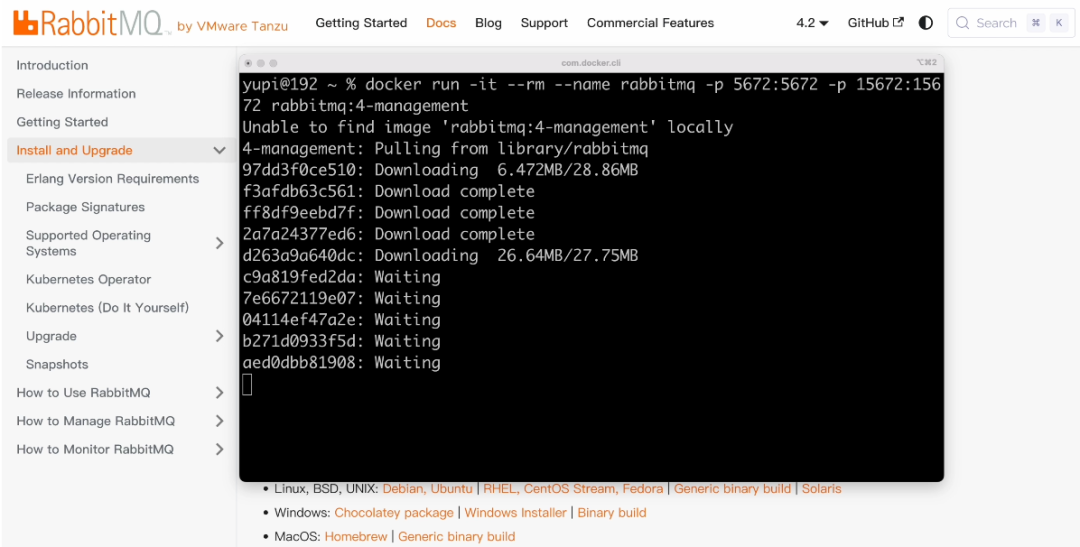Screen dimensions: 1080x547
Task: Expand Supported Operating Systems chevron
Action: tap(220, 243)
